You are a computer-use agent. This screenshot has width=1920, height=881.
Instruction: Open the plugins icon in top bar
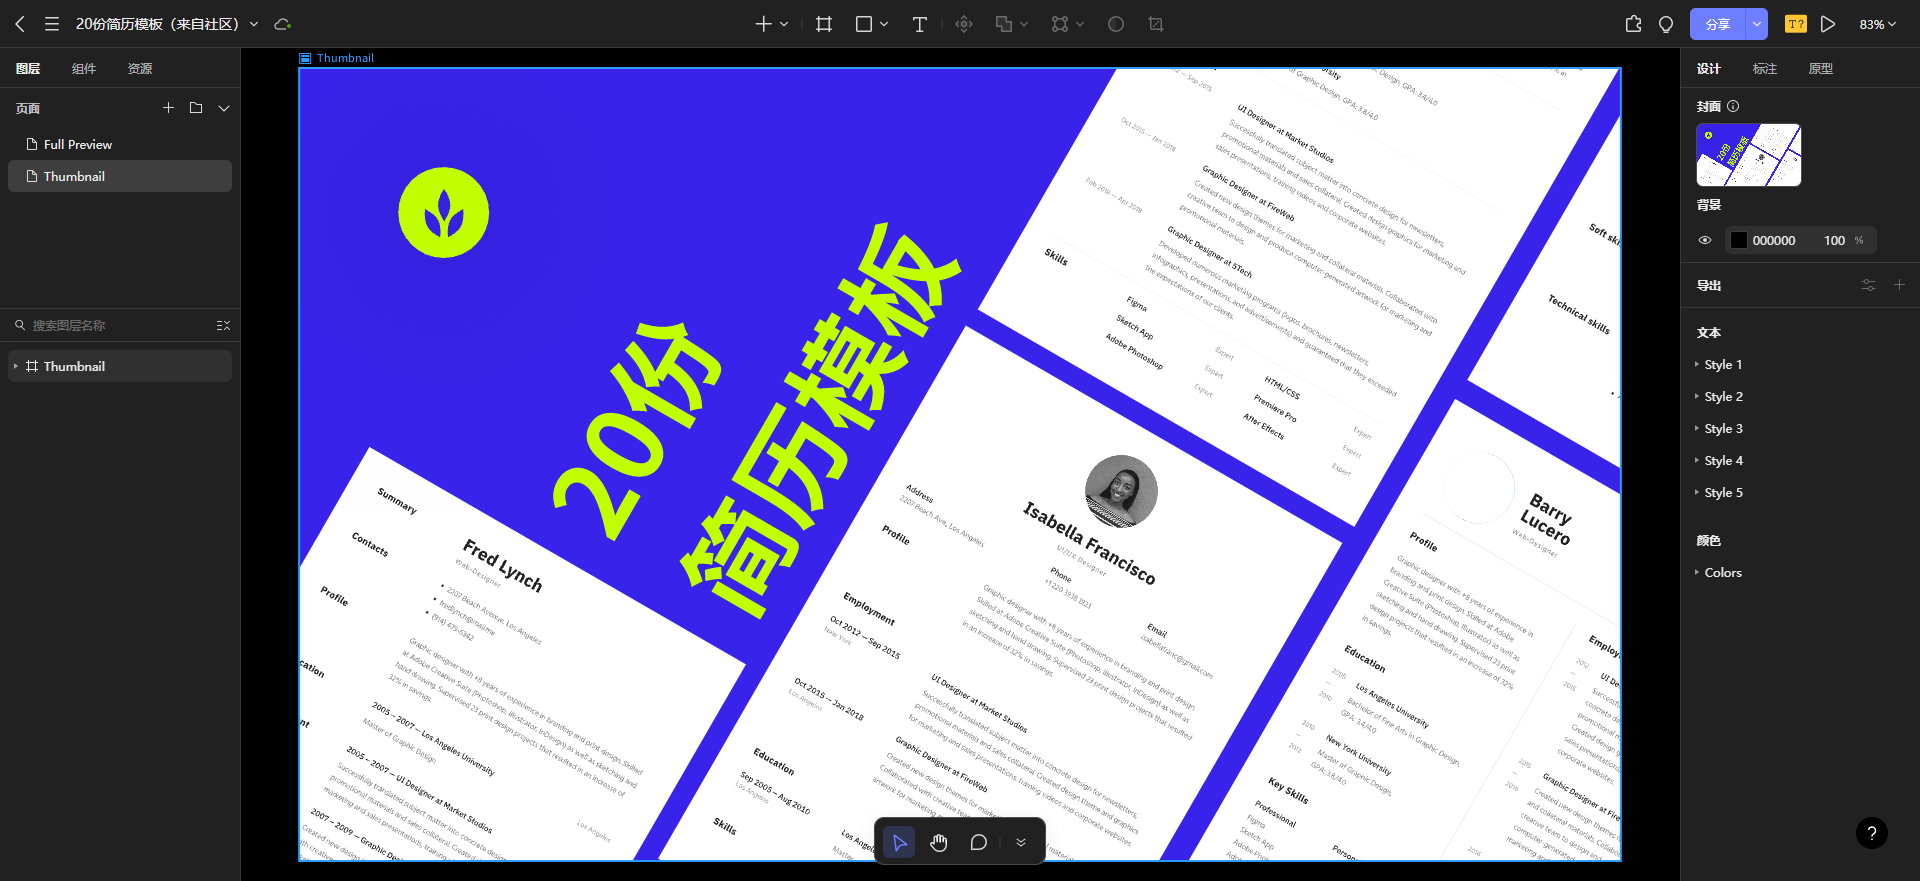click(1634, 24)
